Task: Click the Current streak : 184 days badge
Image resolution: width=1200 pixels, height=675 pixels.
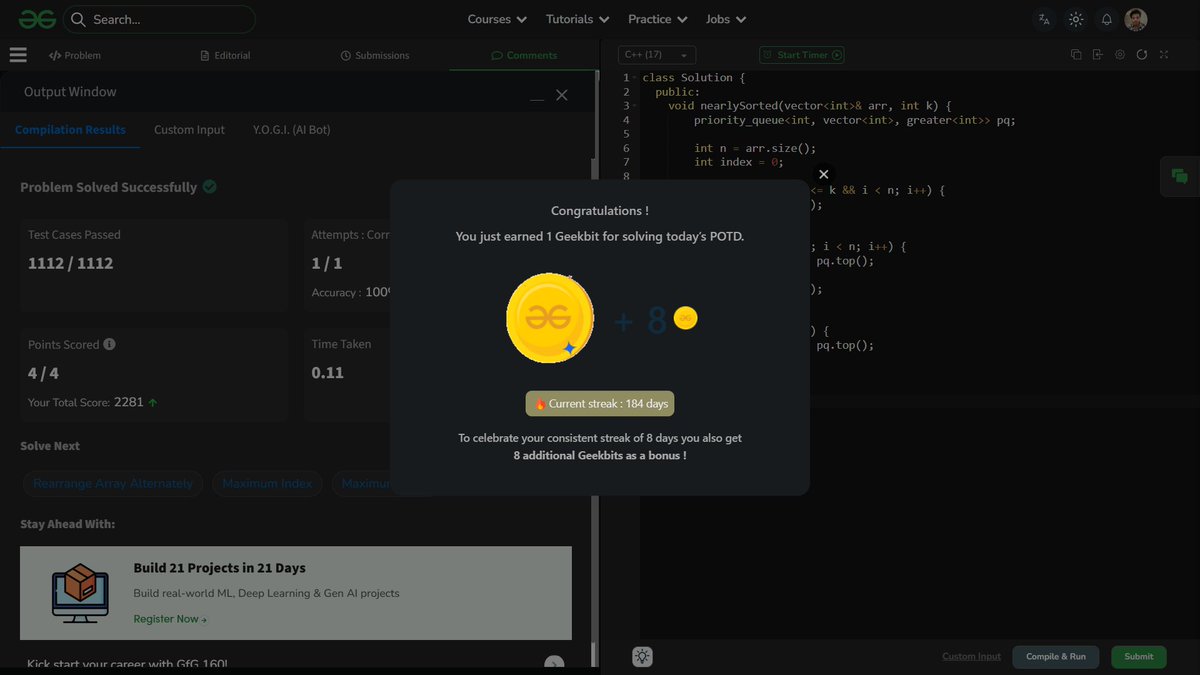Action: (600, 404)
